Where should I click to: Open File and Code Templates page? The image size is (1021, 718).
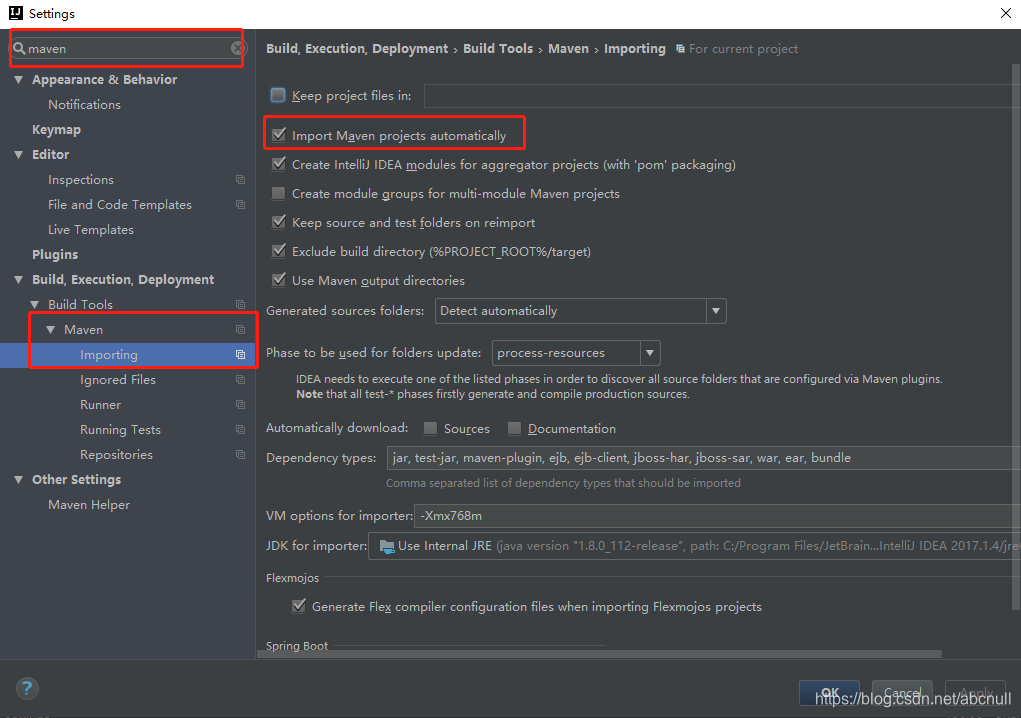(120, 204)
